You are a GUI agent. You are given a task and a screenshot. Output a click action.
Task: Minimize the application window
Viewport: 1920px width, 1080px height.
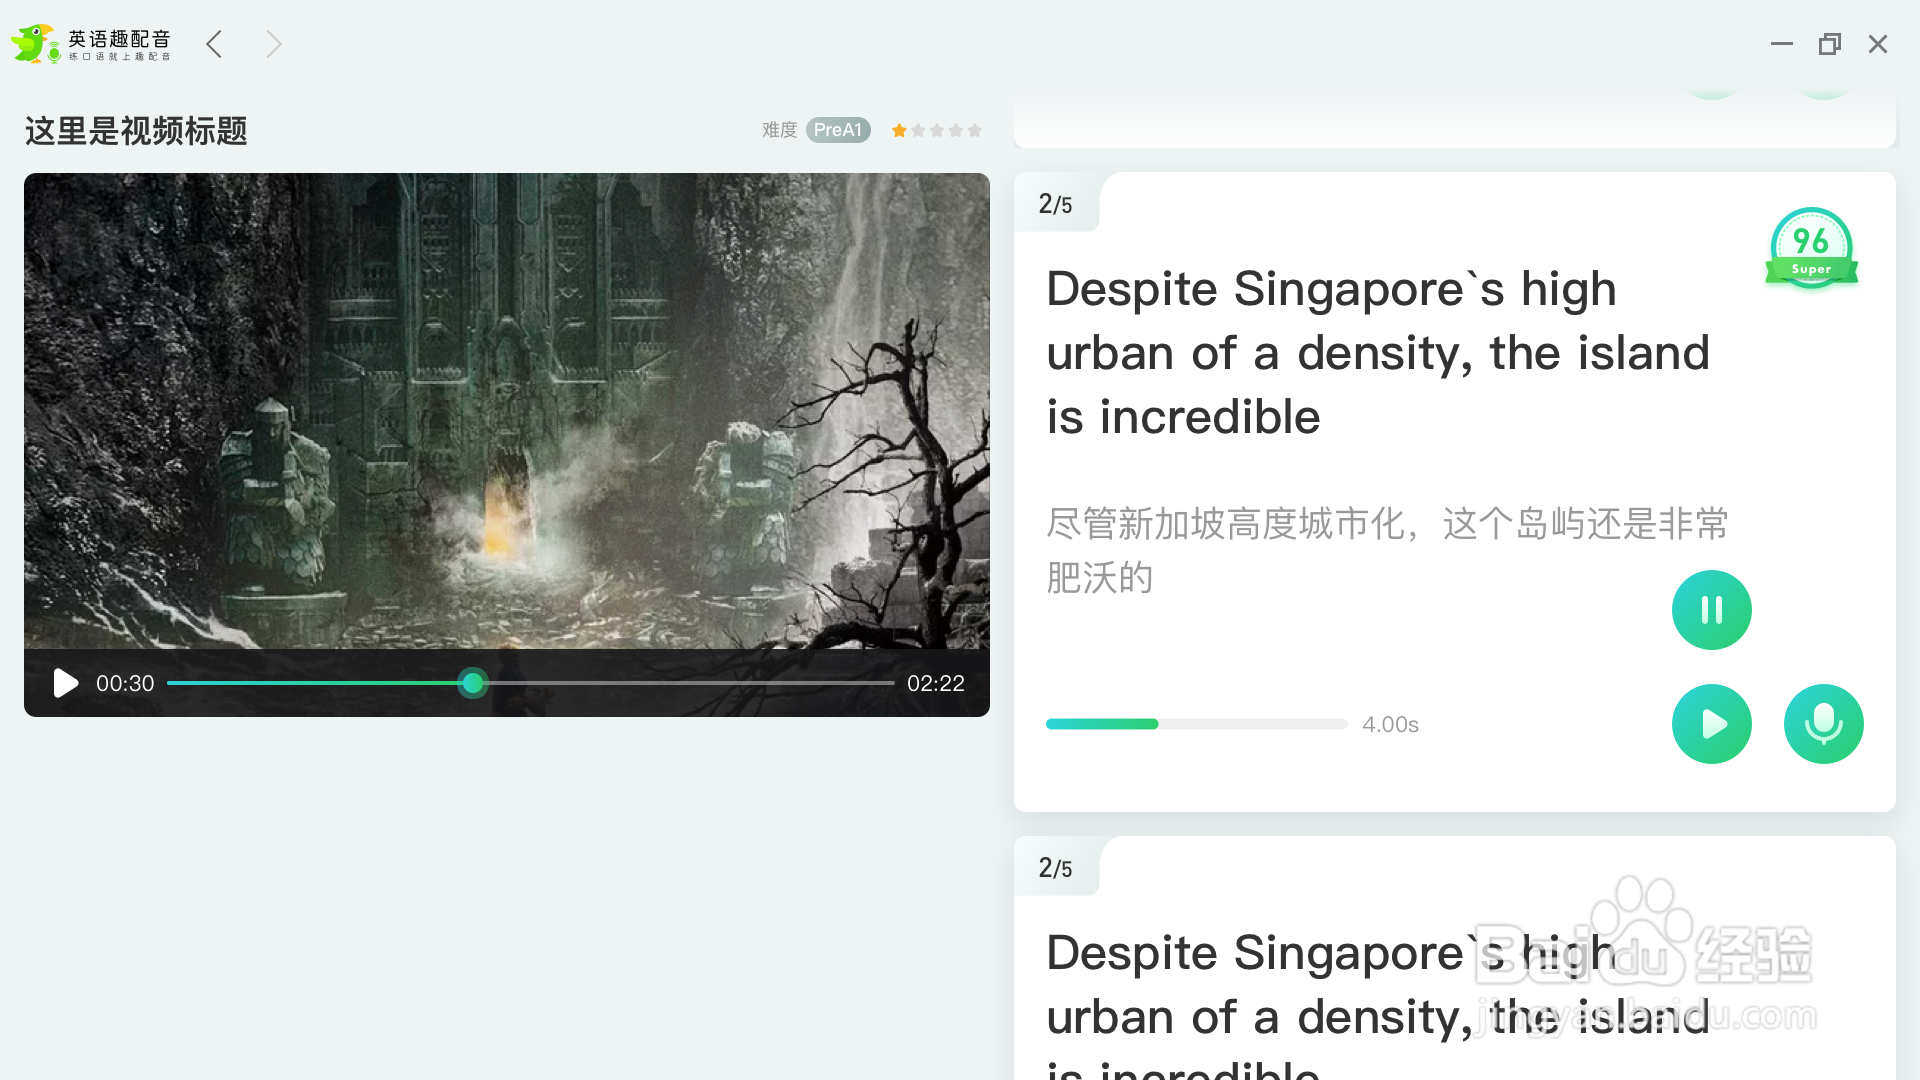click(1782, 44)
